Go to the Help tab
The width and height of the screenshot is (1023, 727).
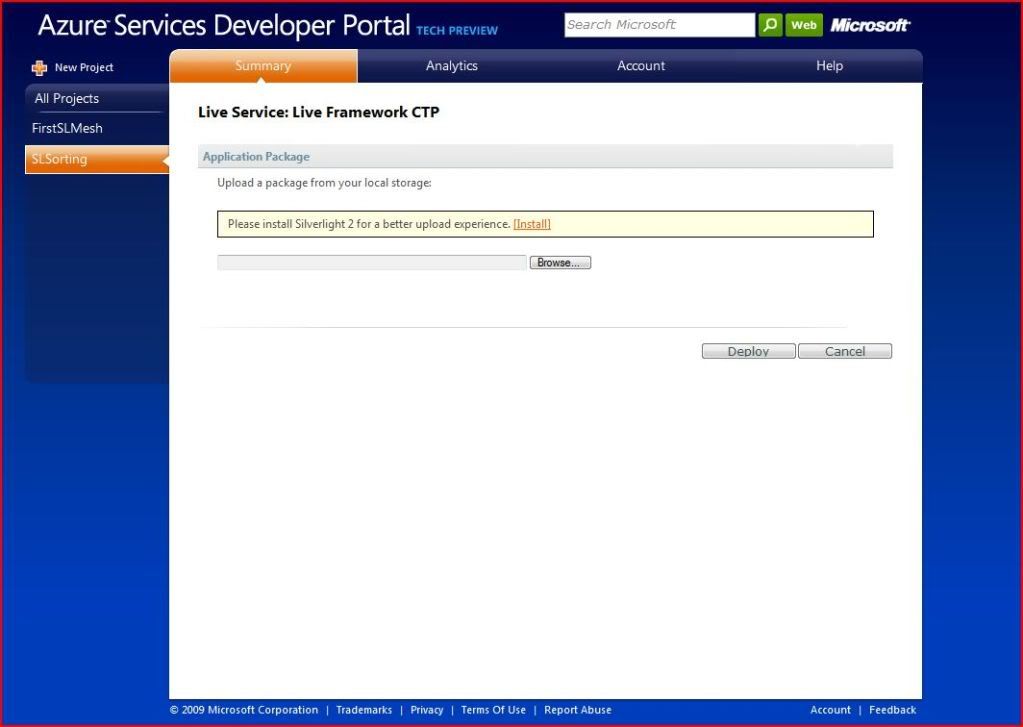(829, 66)
